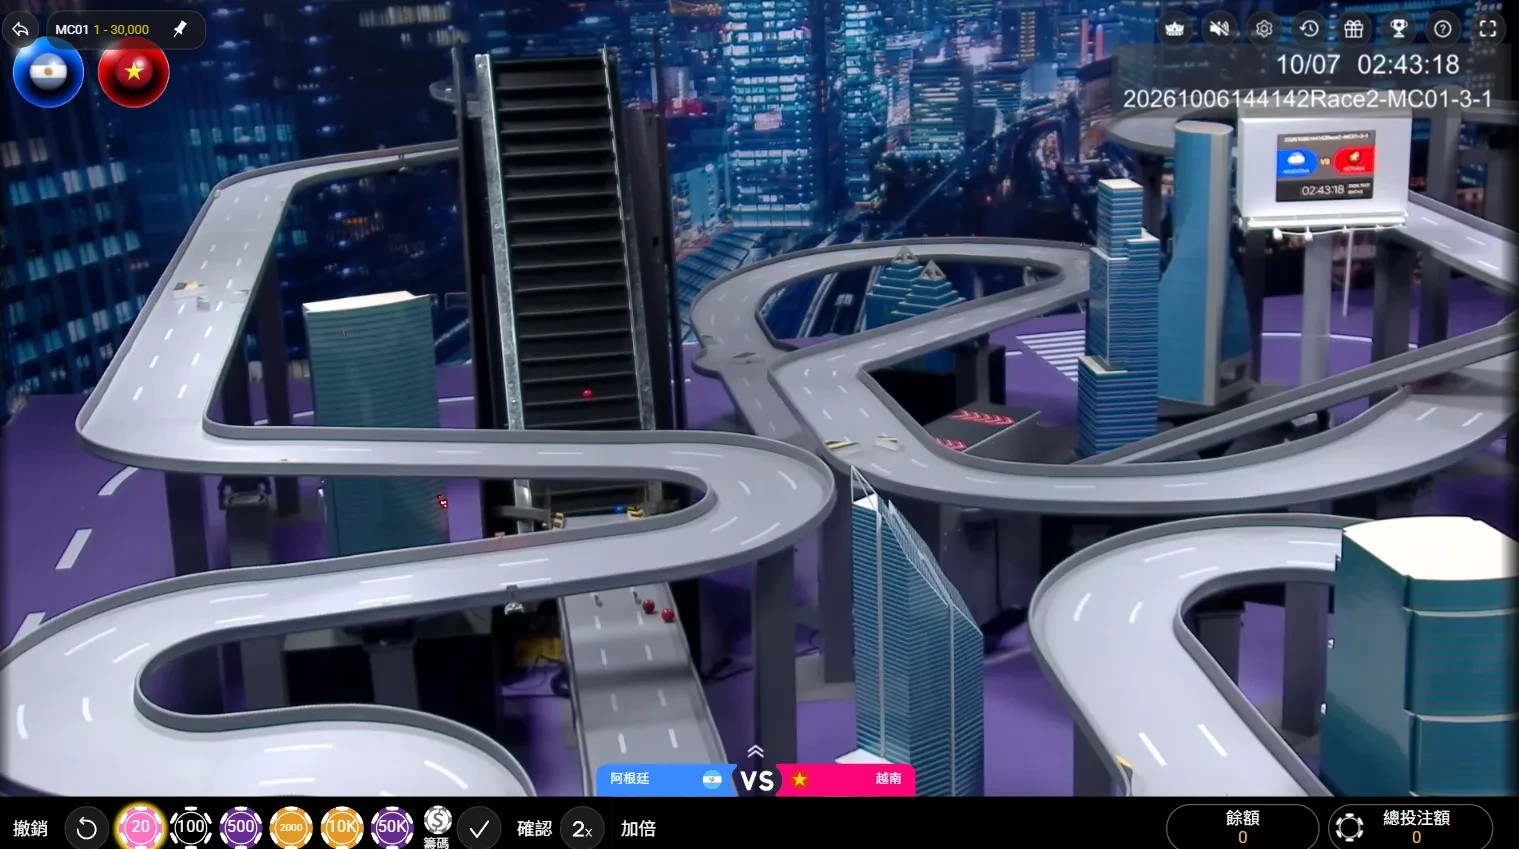1519x849 pixels.
Task: Click the race ID 20261006144142Race2-MC01-3-1
Action: (1307, 99)
